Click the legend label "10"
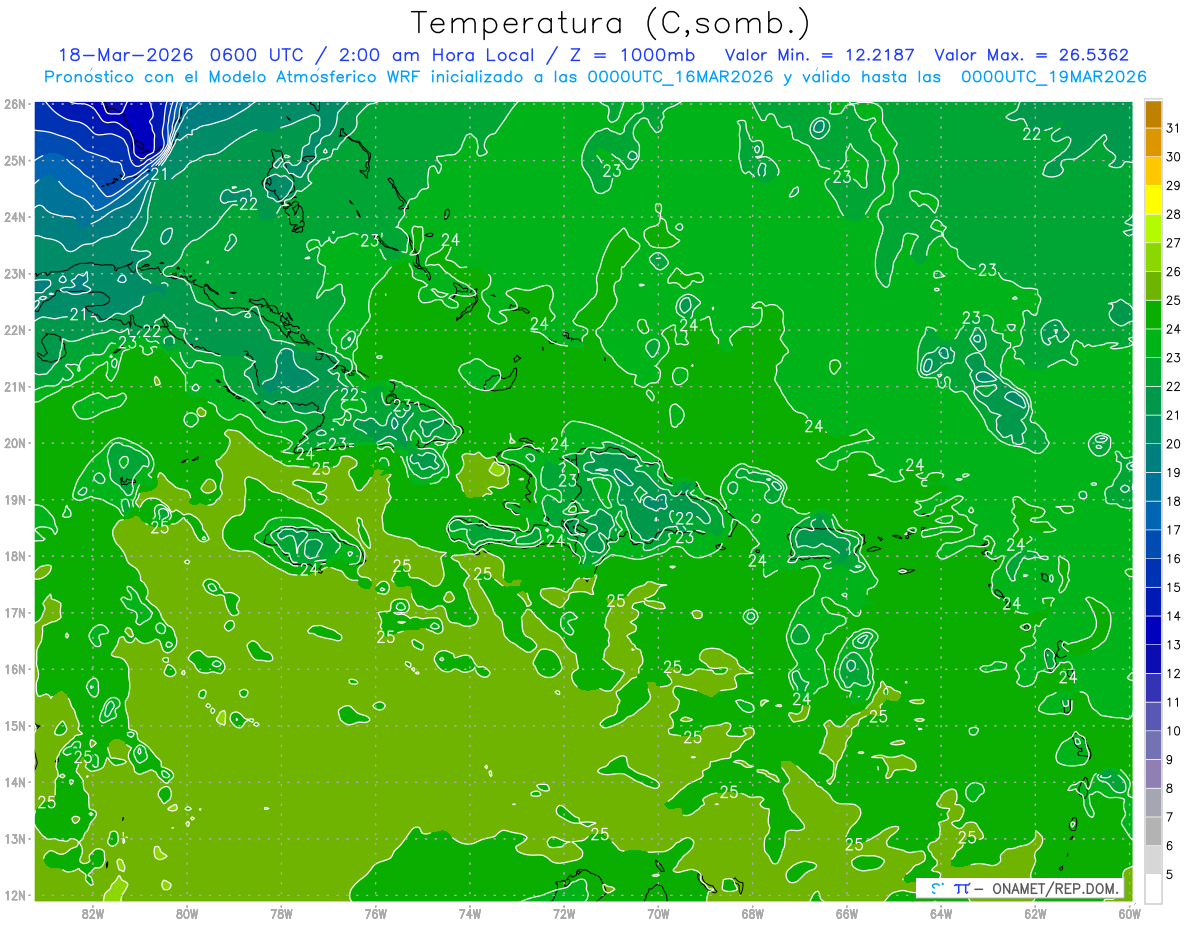 click(1174, 730)
